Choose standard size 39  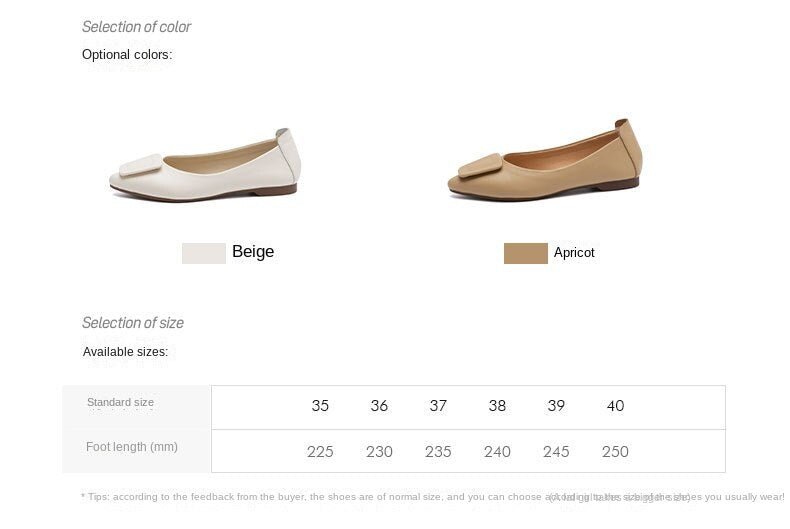[x=556, y=406]
